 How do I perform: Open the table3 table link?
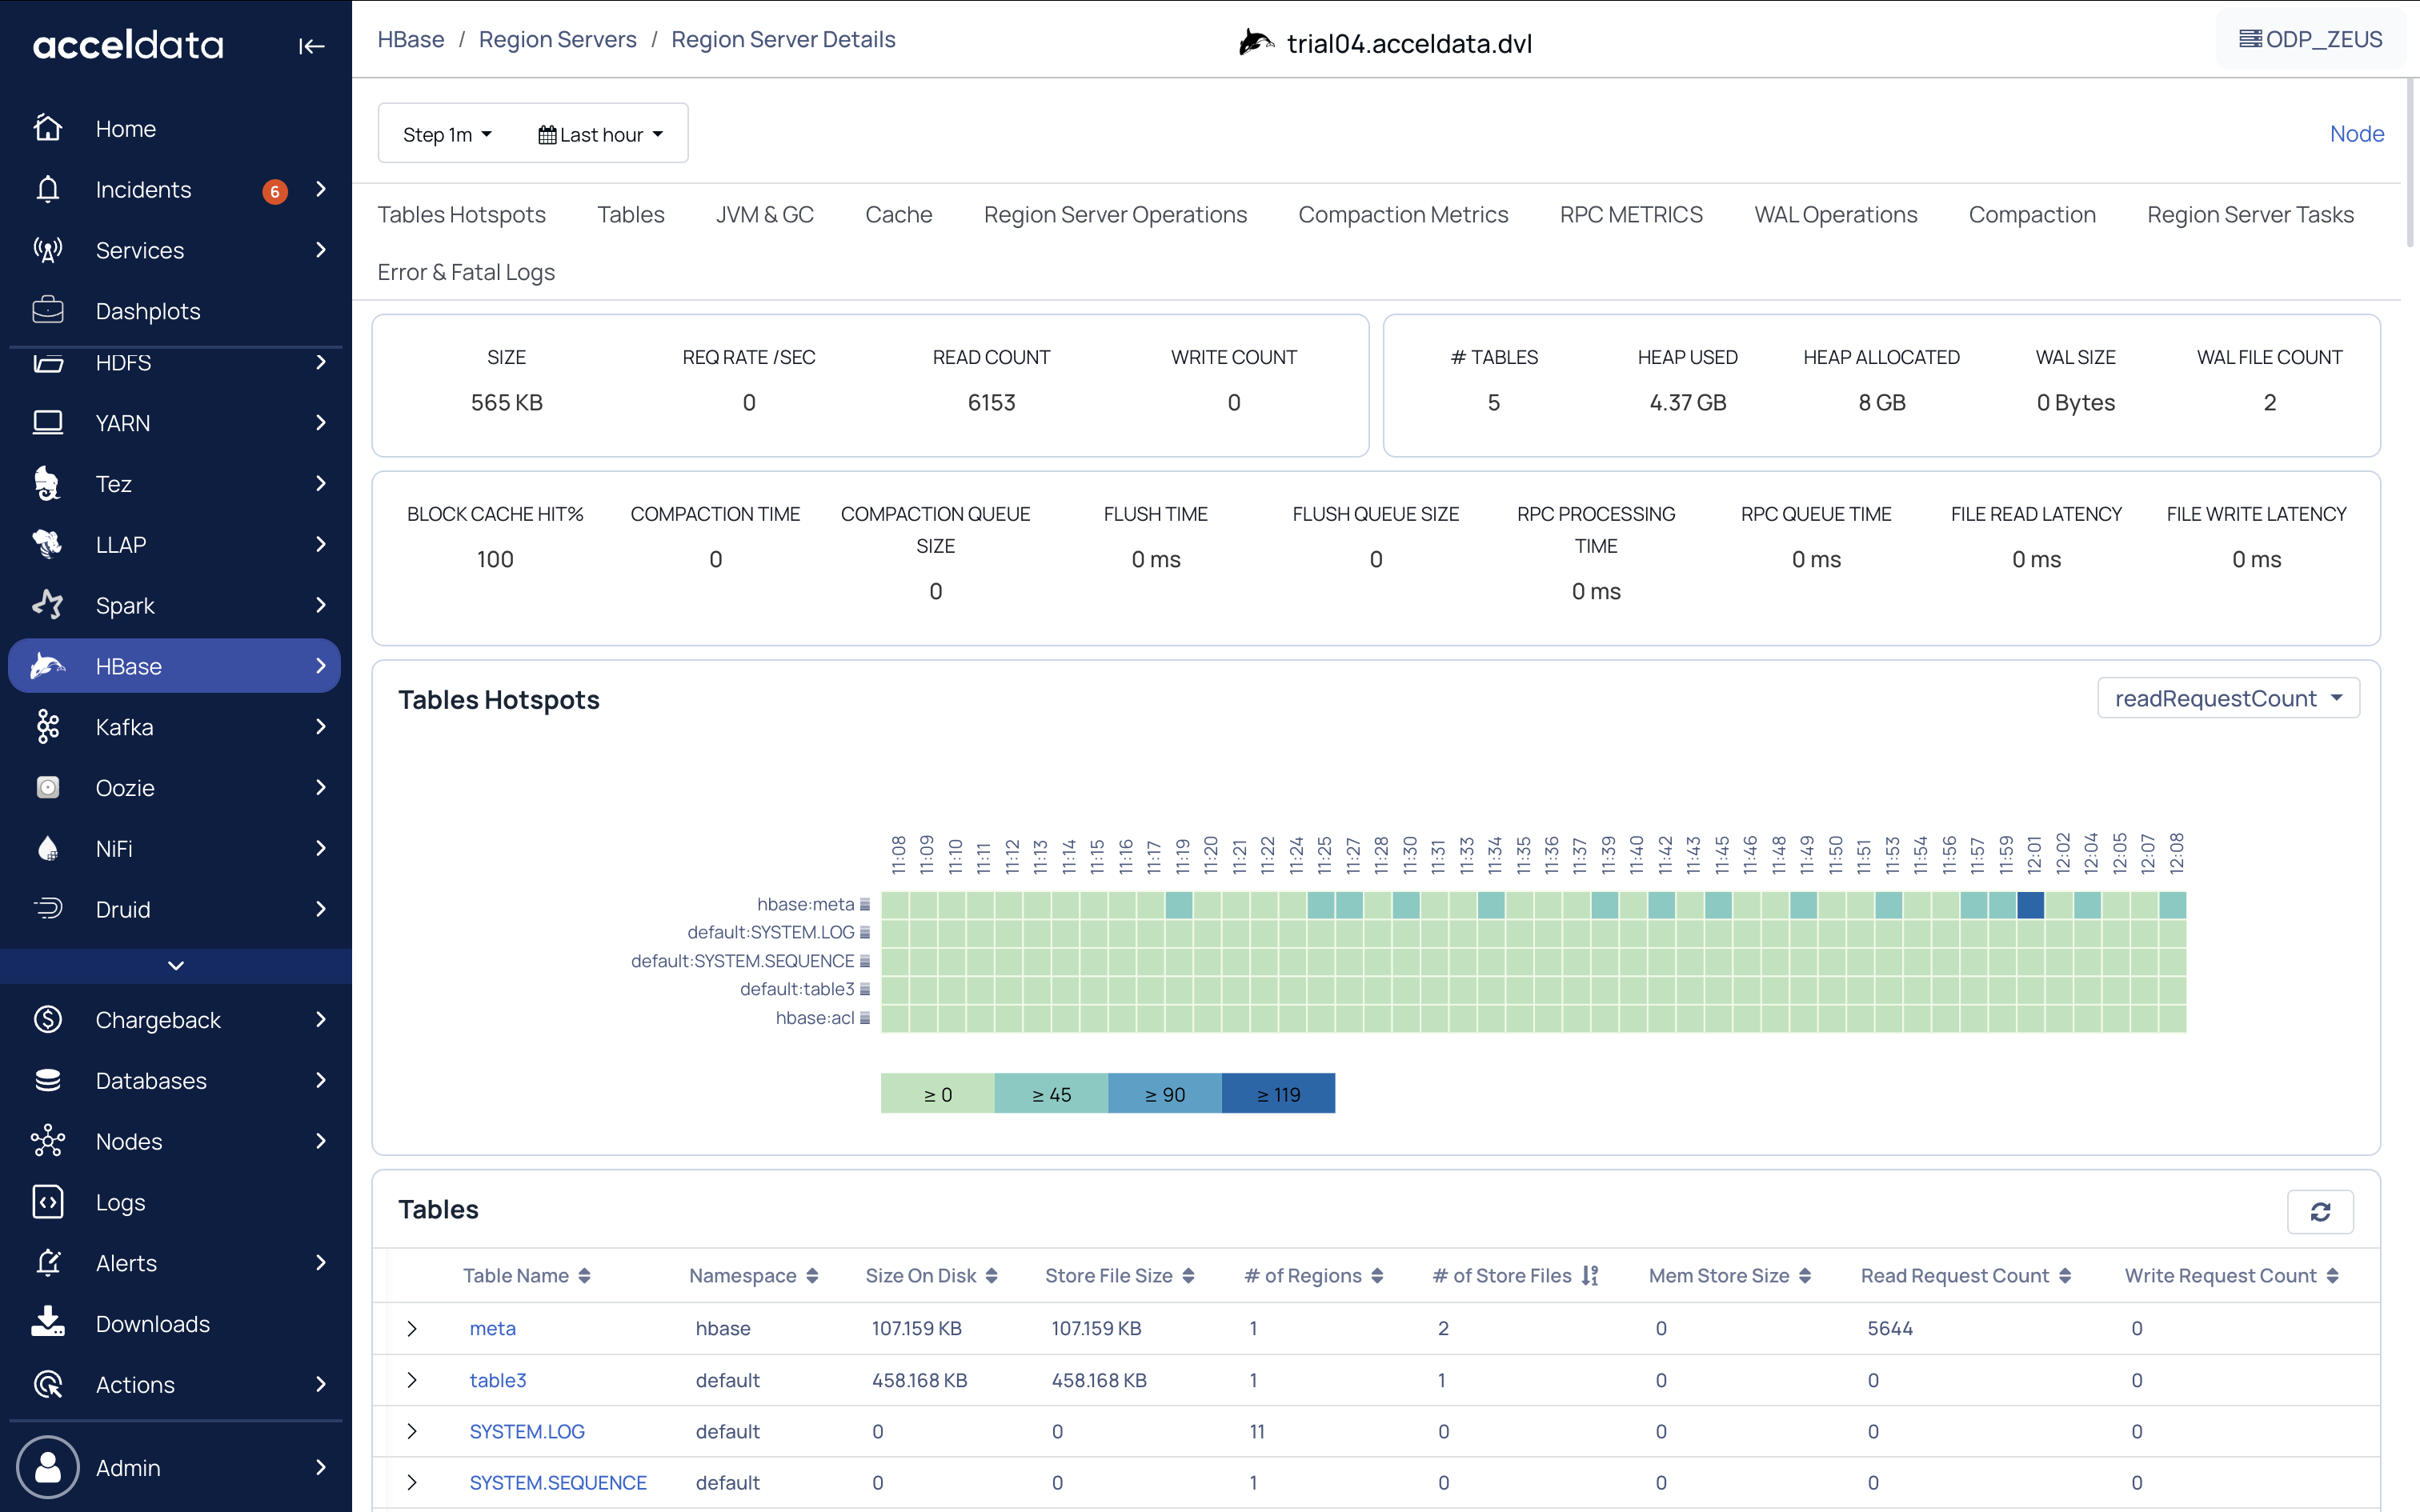tap(497, 1380)
